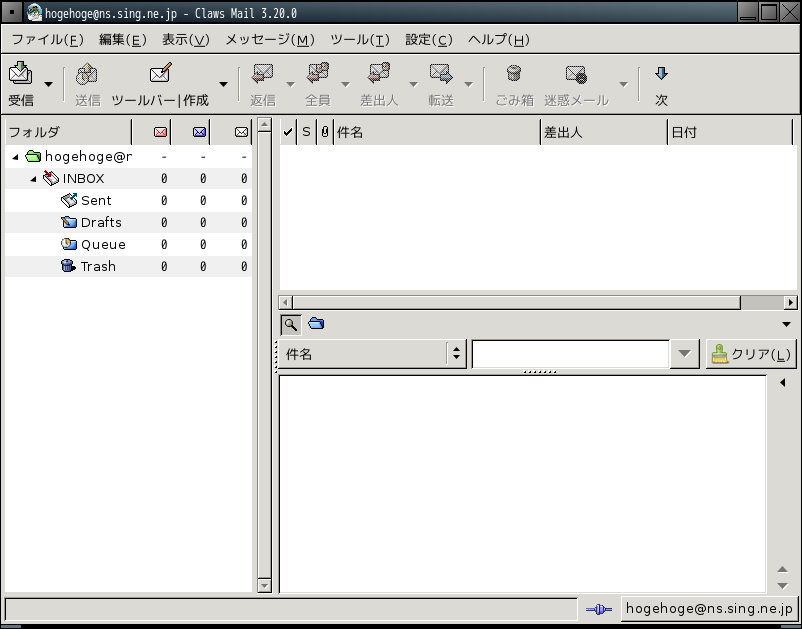Toggle the online/offline connection status icon
The height and width of the screenshot is (629, 802).
point(598,608)
